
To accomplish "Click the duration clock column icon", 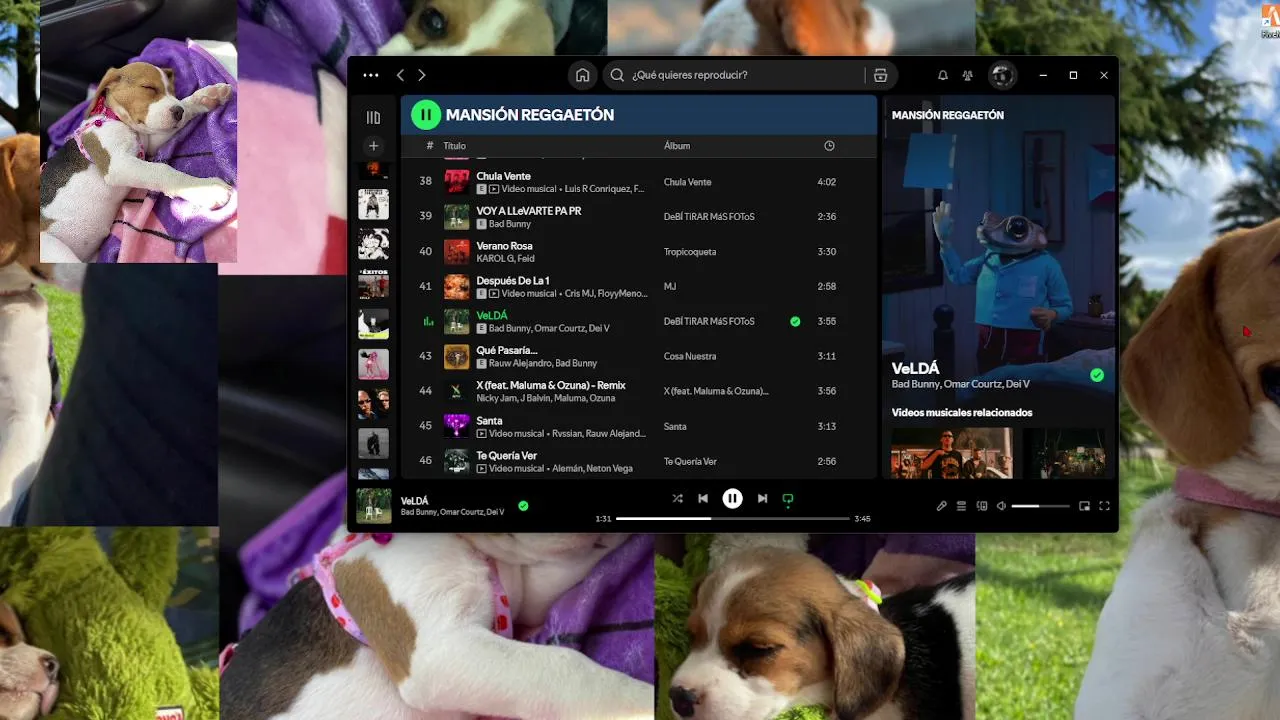I will tap(829, 146).
